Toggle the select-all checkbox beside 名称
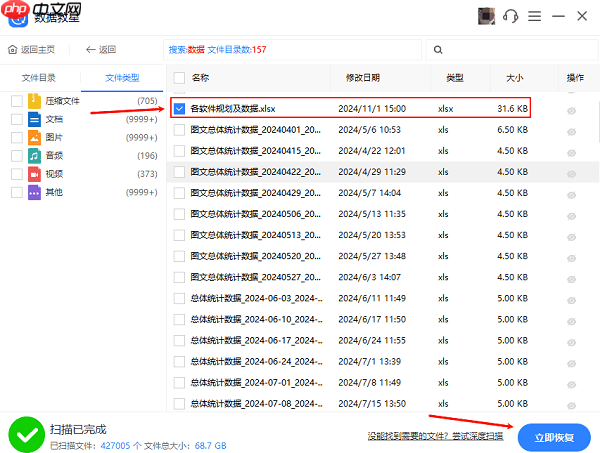Screen dimensions: 600x453 pos(179,78)
